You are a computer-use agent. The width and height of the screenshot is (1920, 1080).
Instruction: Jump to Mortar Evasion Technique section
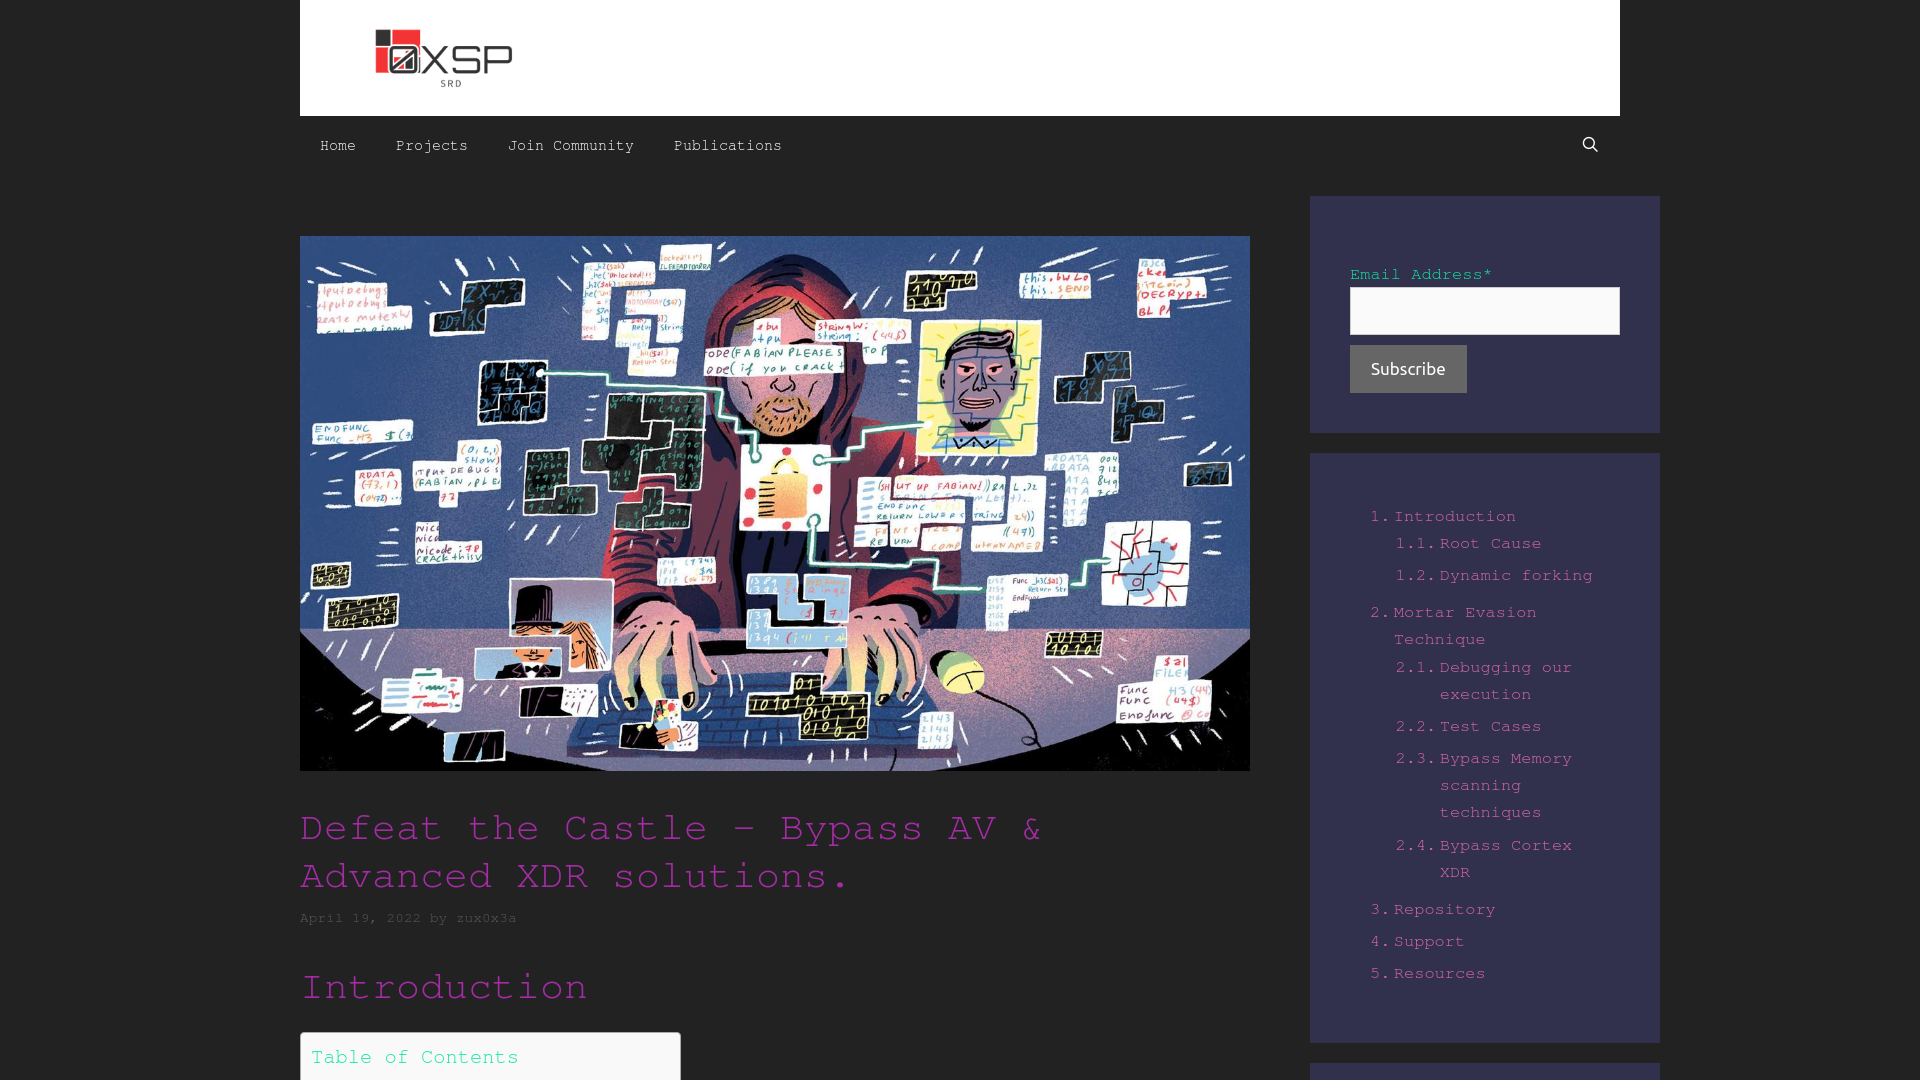pyautogui.click(x=1465, y=626)
